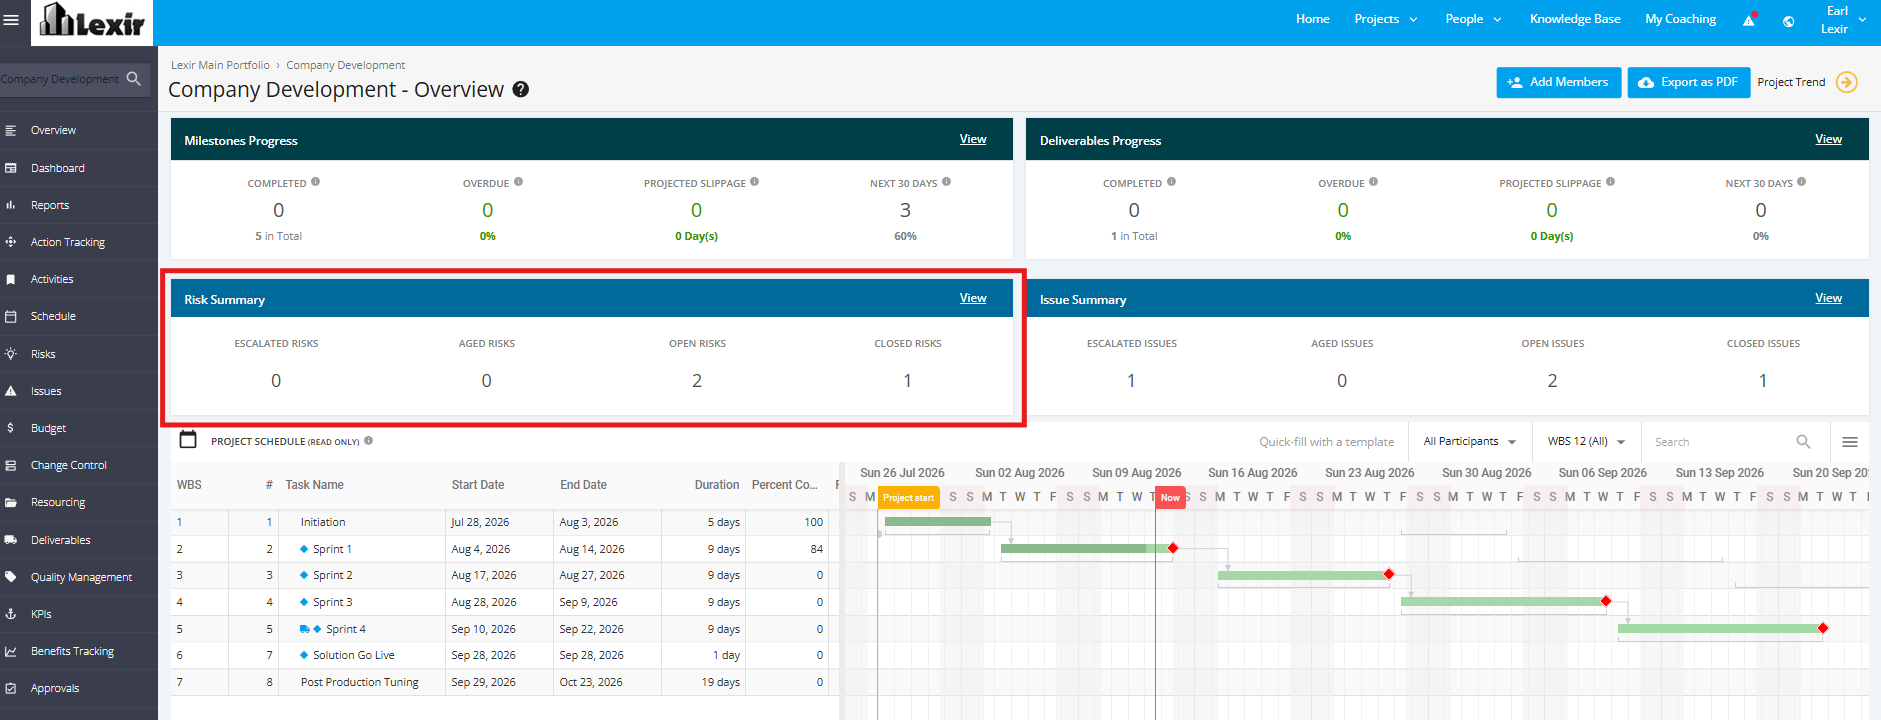Open View link in Issue Summary
The height and width of the screenshot is (720, 1881).
(1828, 298)
